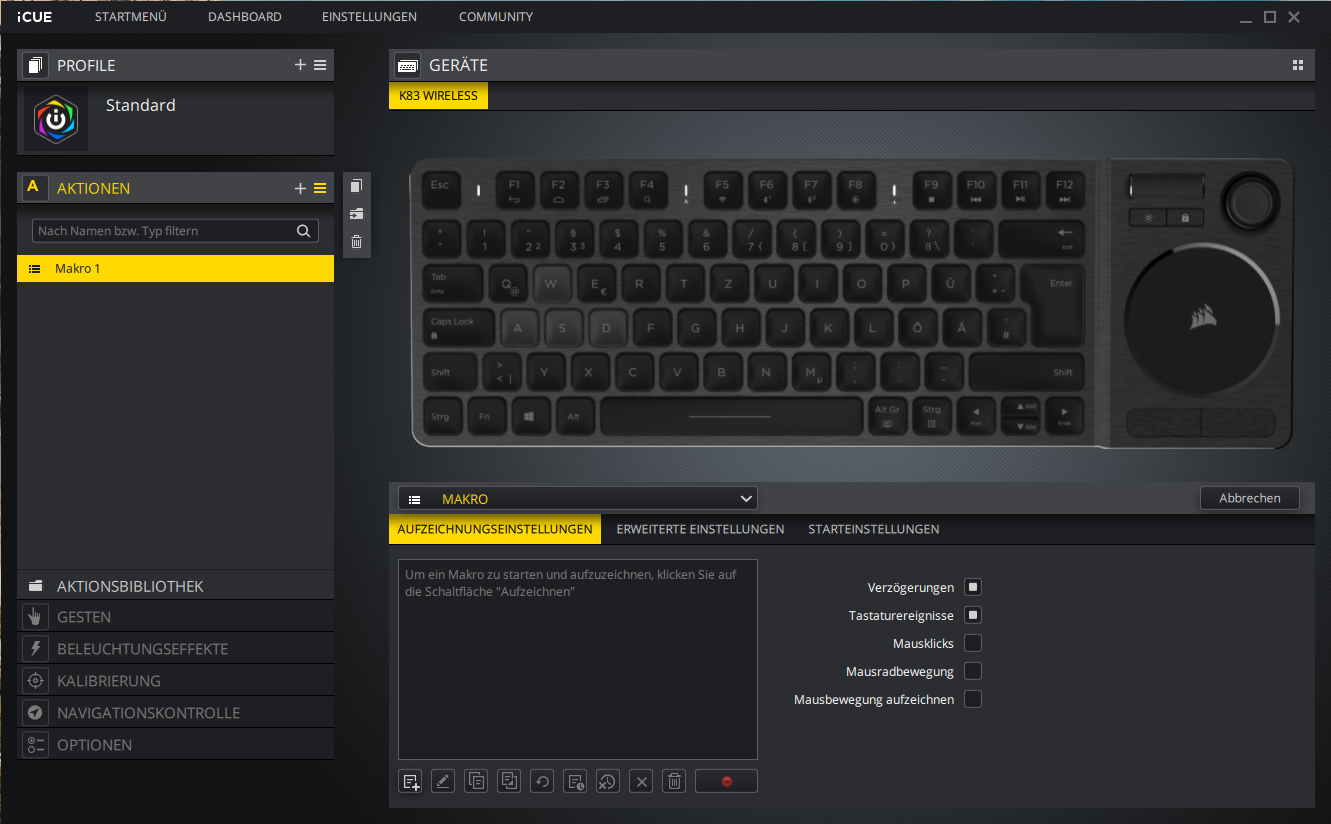Add a new action with the plus icon
1331x824 pixels.
click(x=300, y=188)
